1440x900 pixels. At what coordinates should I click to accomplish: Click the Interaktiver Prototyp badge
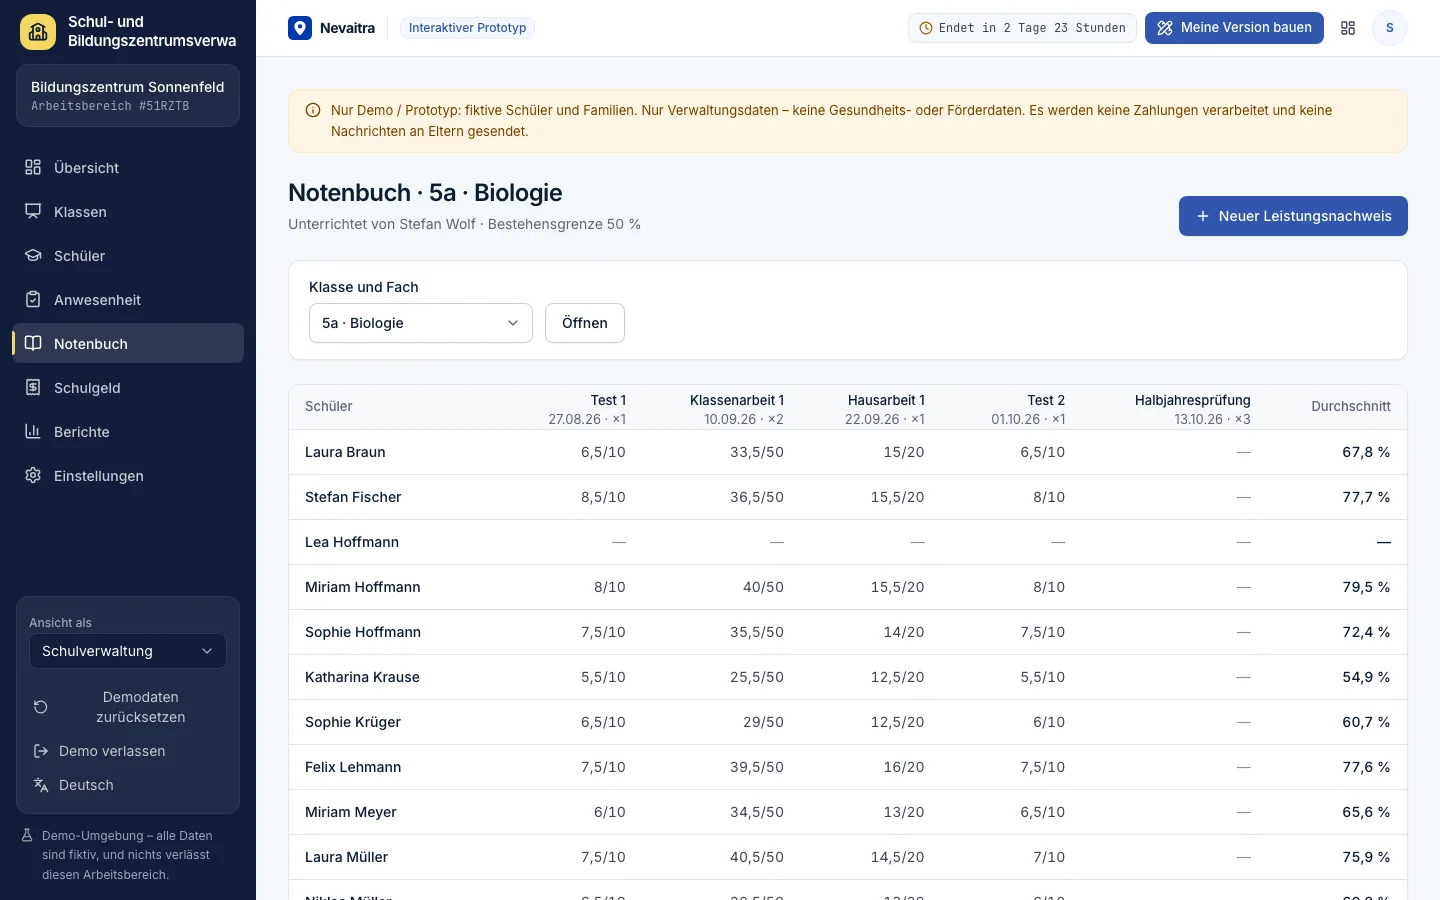(467, 28)
